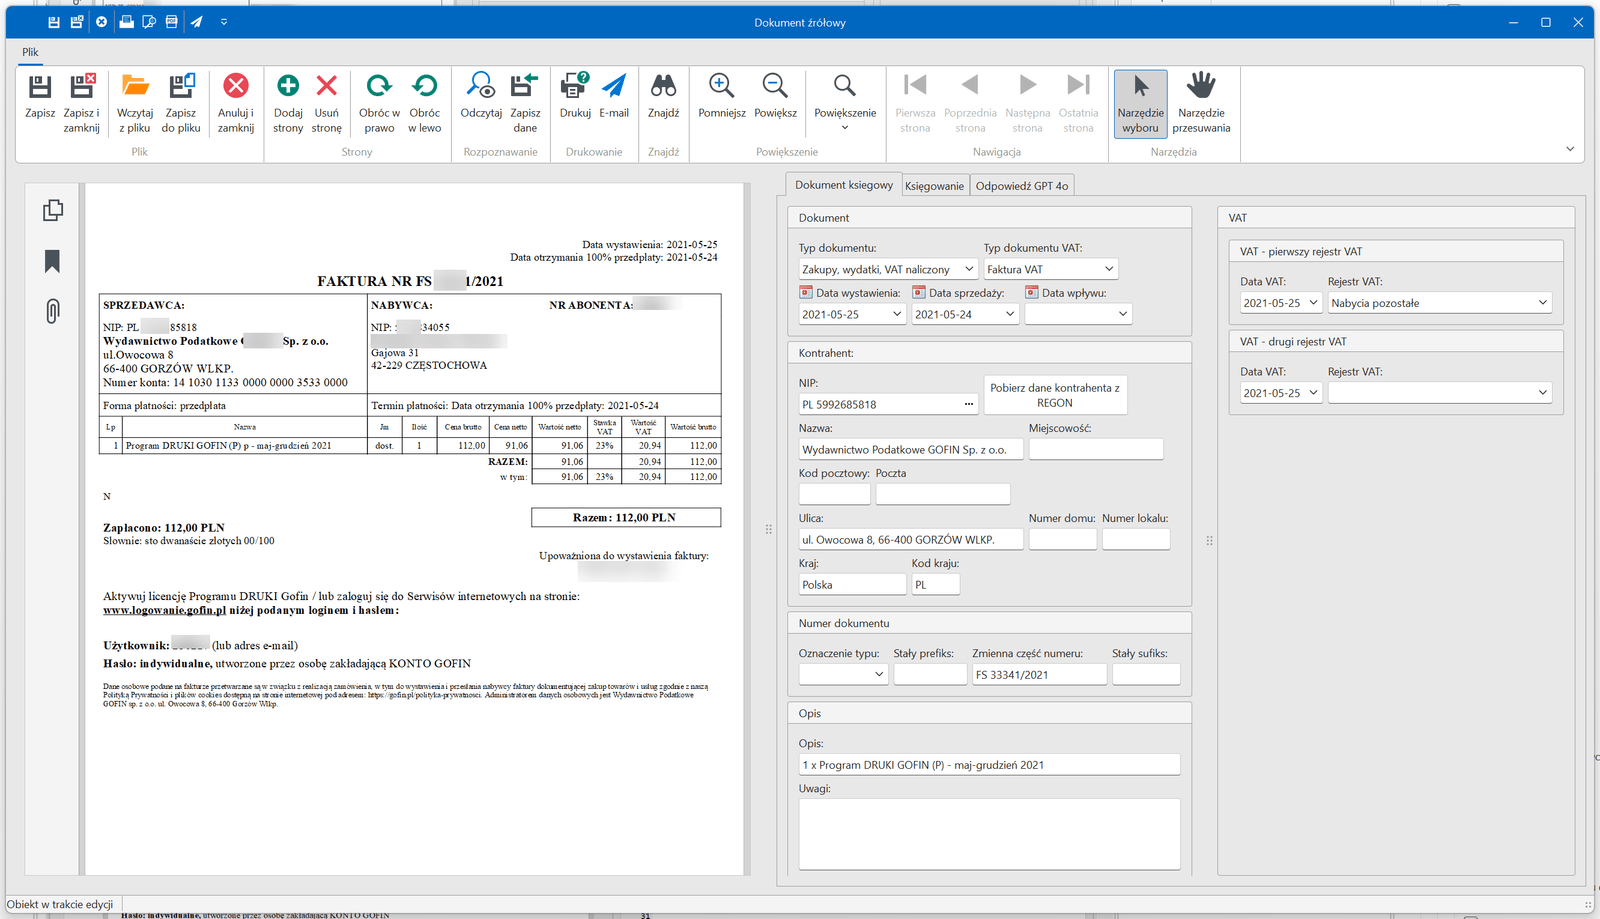Click Dodaj strony green plus icon
This screenshot has height=919, width=1600.
tap(288, 87)
